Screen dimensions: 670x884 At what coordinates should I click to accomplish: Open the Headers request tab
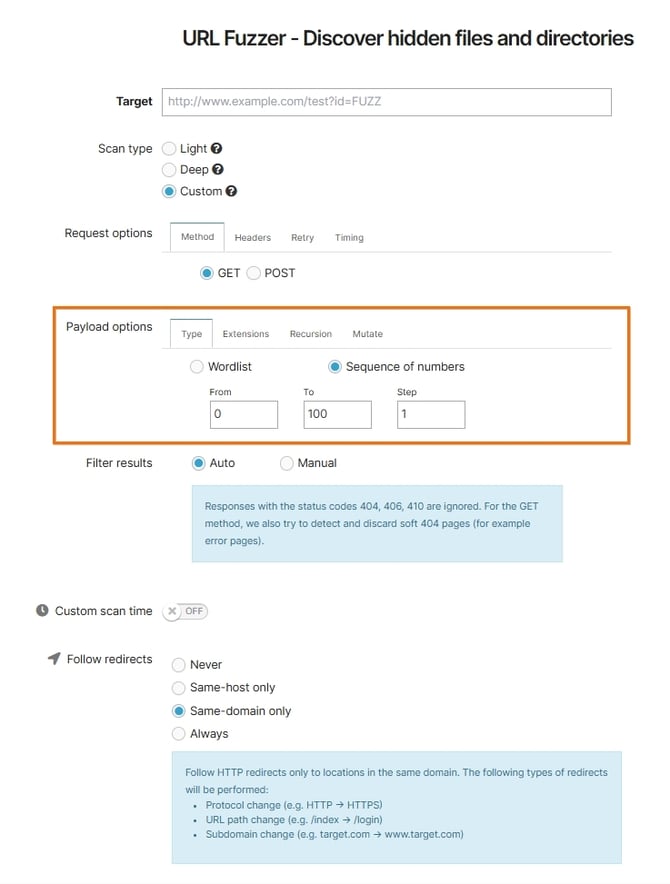tap(253, 238)
